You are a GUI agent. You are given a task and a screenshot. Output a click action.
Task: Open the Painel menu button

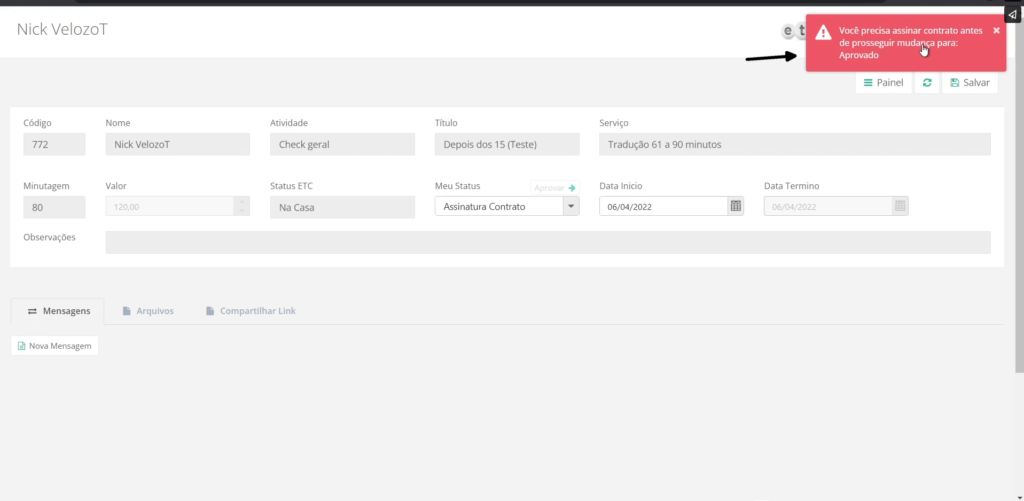pos(883,83)
